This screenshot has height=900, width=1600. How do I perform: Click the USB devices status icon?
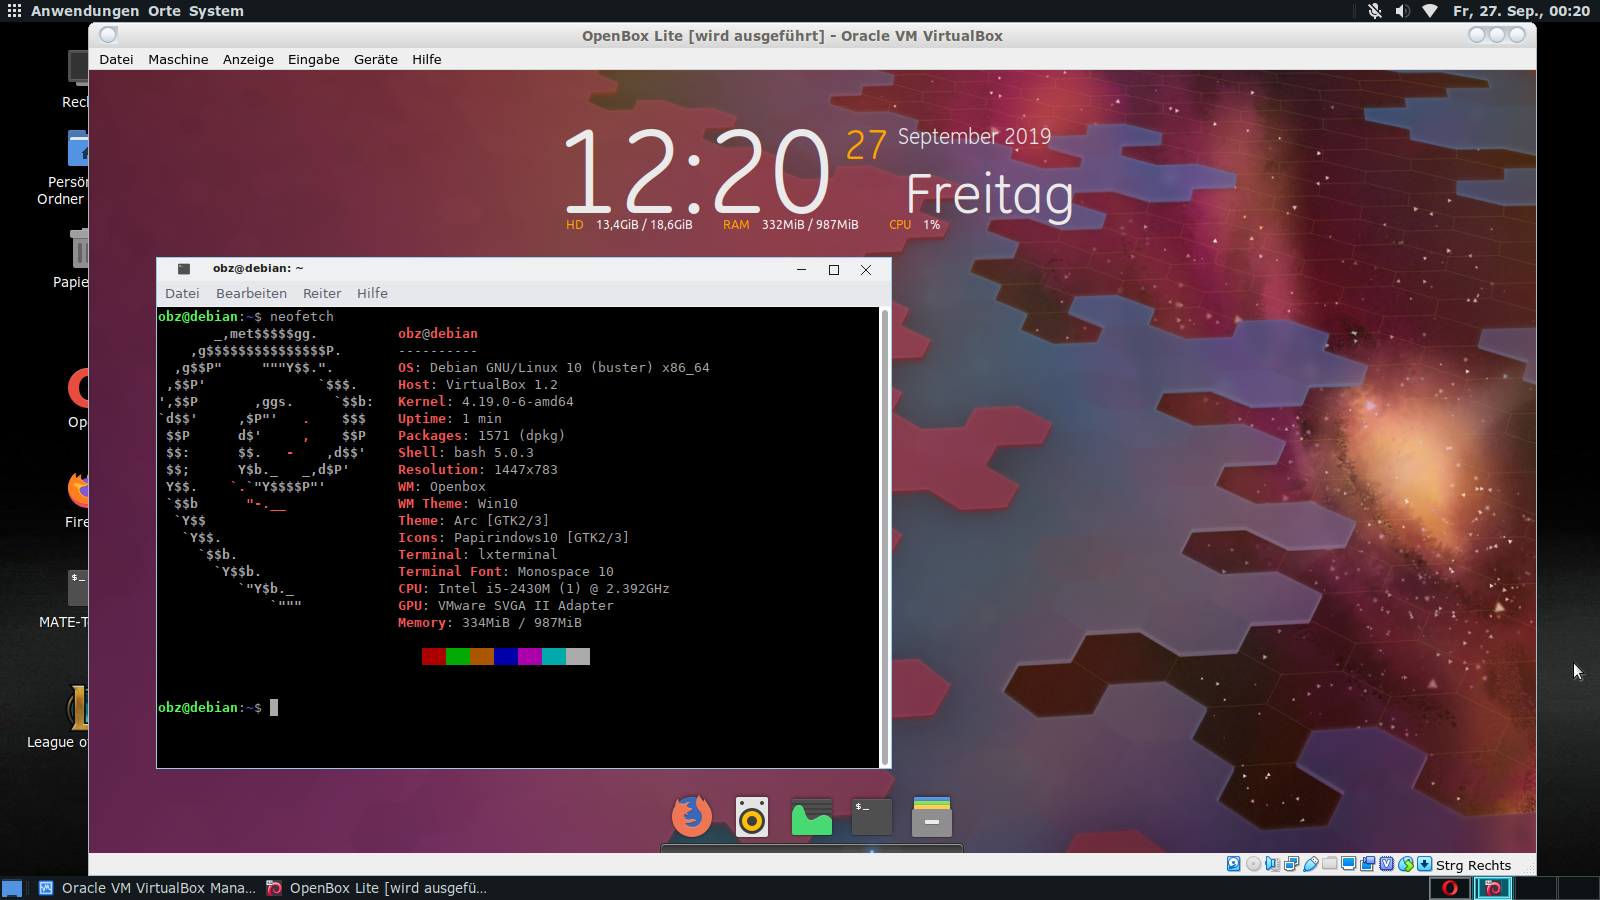(x=1310, y=864)
